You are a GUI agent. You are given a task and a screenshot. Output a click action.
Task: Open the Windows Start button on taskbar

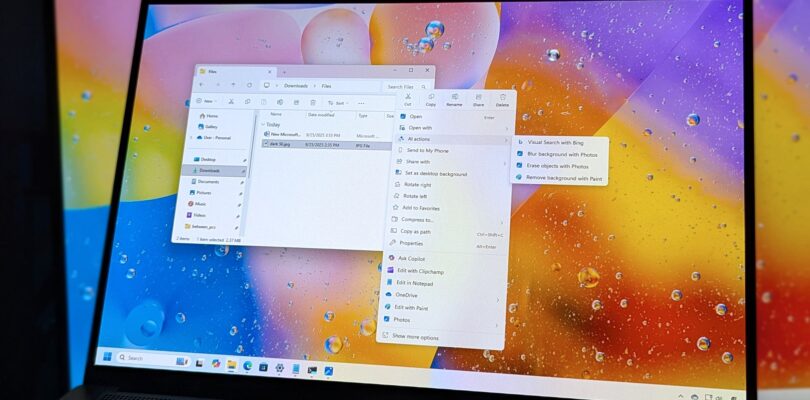point(107,357)
